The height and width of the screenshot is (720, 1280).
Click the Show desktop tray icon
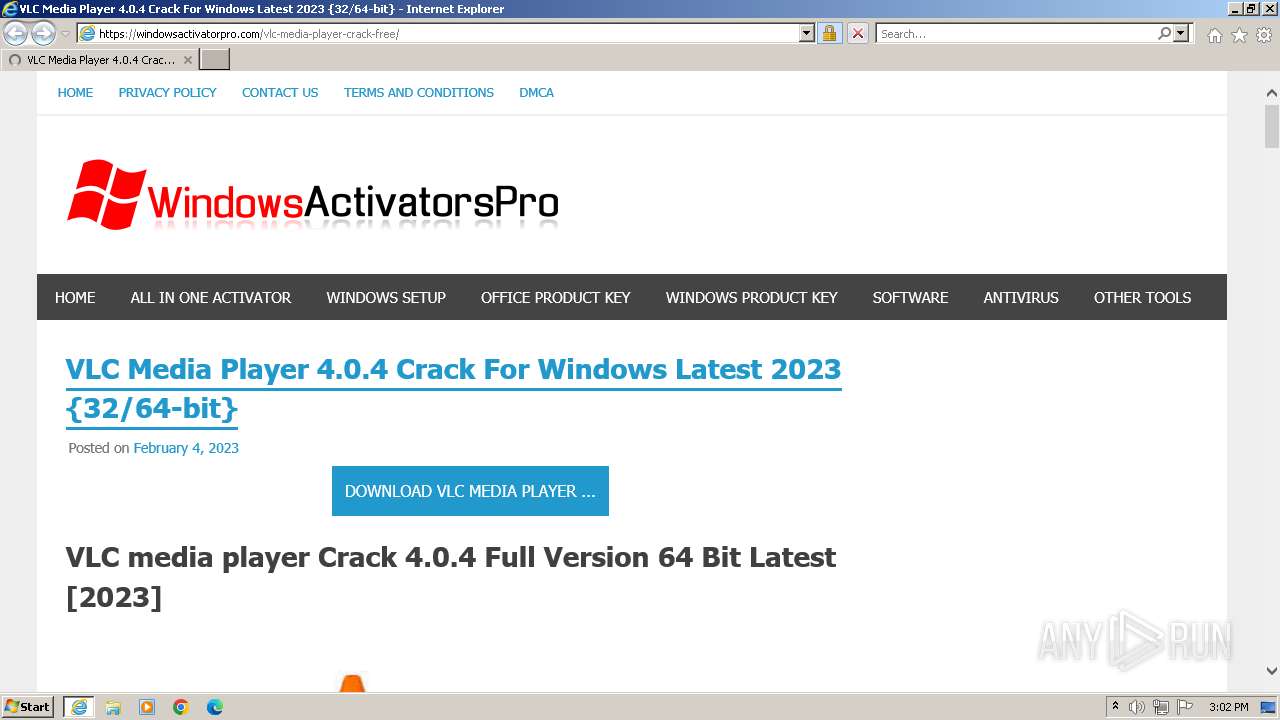tap(1269, 707)
